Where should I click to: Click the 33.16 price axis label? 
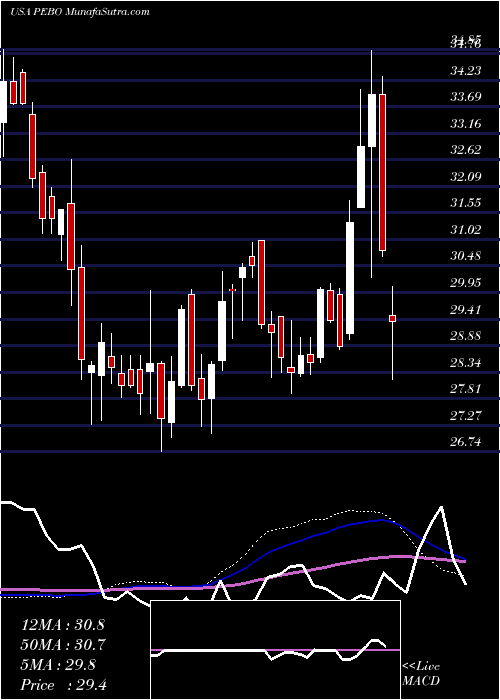point(466,123)
